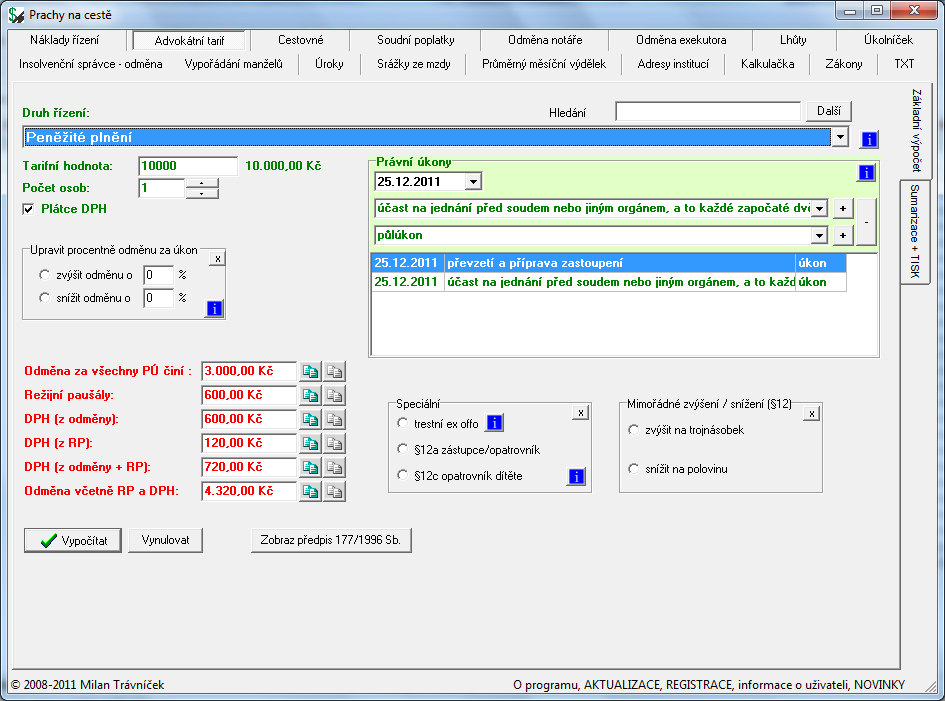Copy the 'Odměna za všechny PÚ' value

311,371
